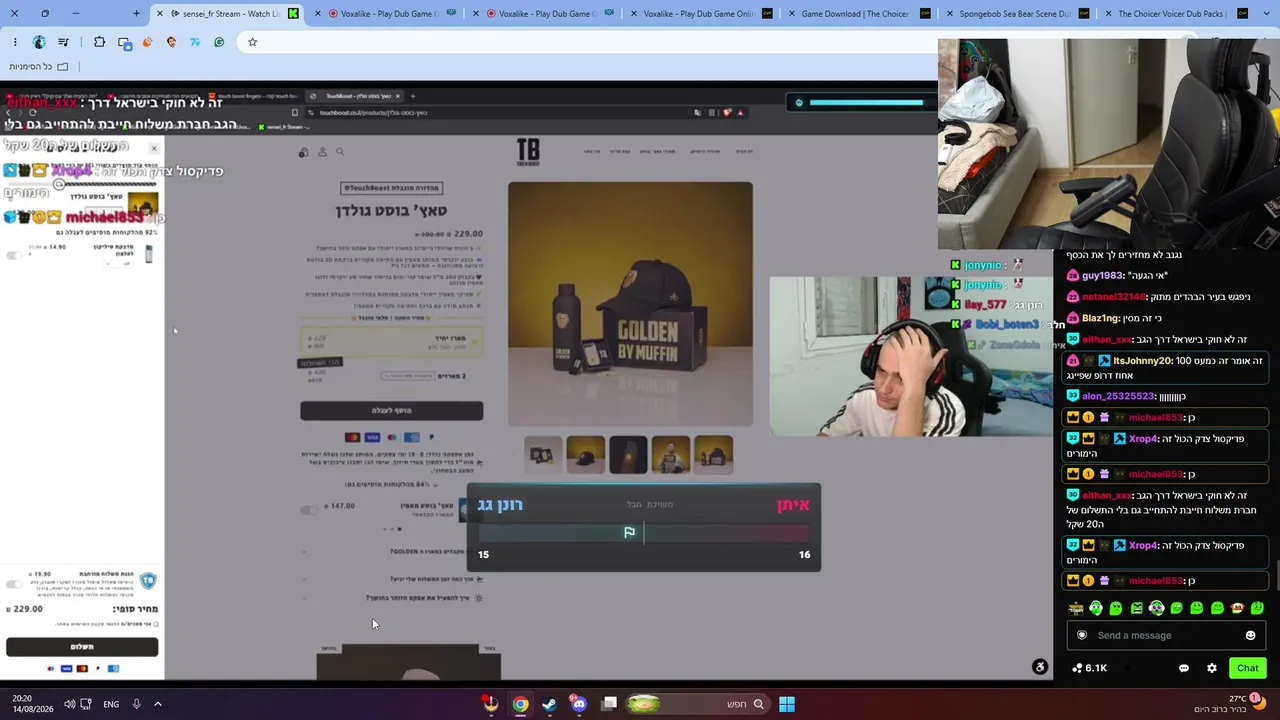Click the black checkout button in cart panel
The image size is (1280, 720).
pos(82,647)
